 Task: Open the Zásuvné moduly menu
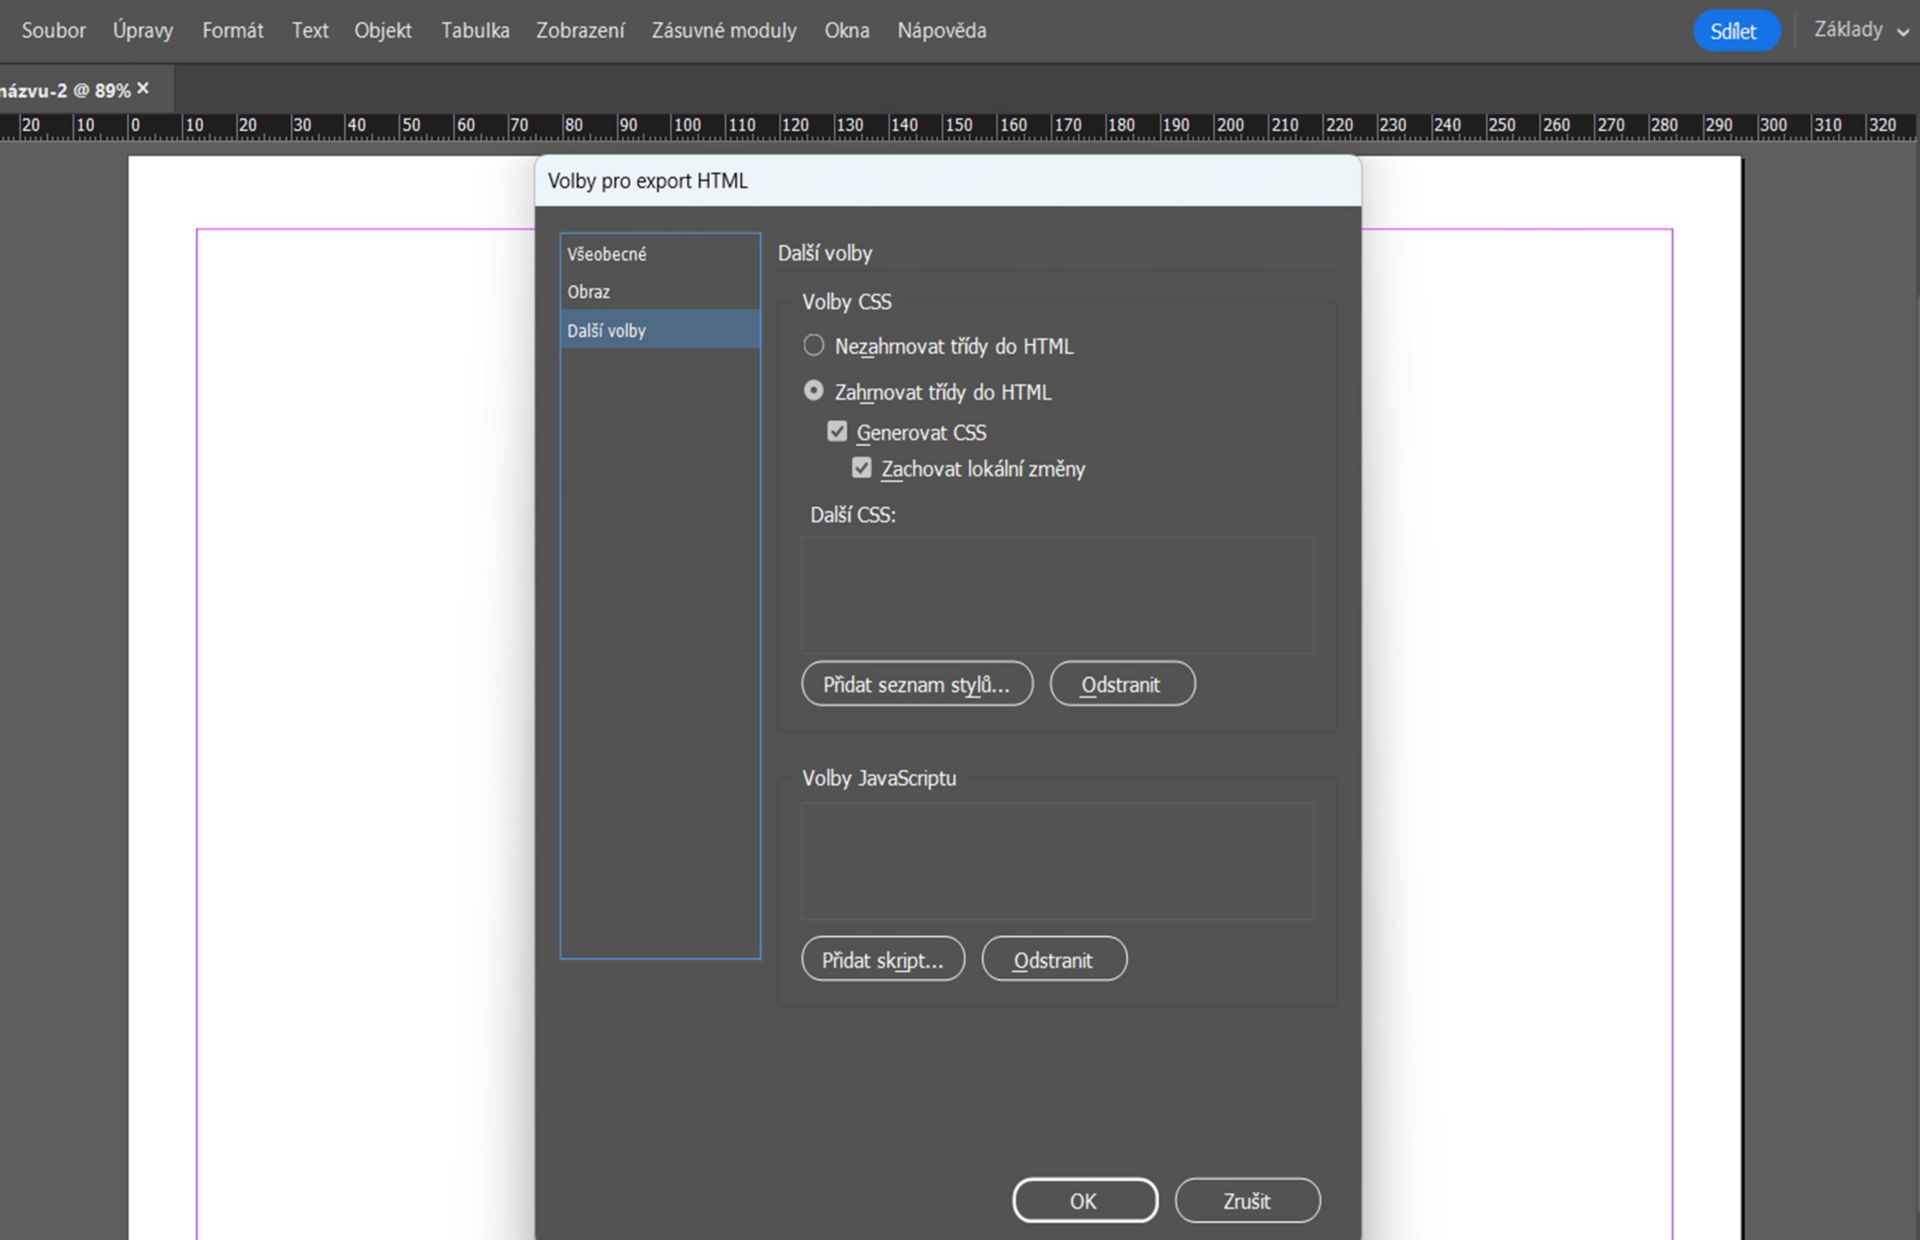724,31
